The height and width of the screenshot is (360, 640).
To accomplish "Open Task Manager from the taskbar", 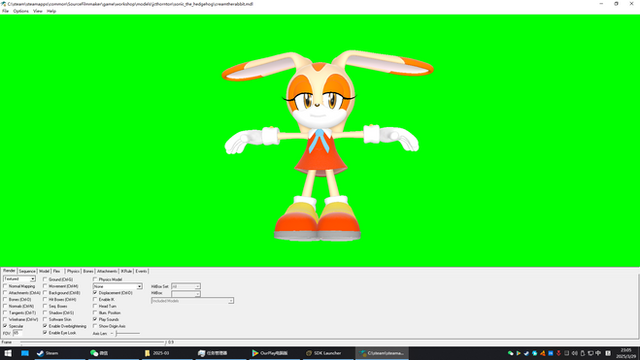I will [x=220, y=353].
